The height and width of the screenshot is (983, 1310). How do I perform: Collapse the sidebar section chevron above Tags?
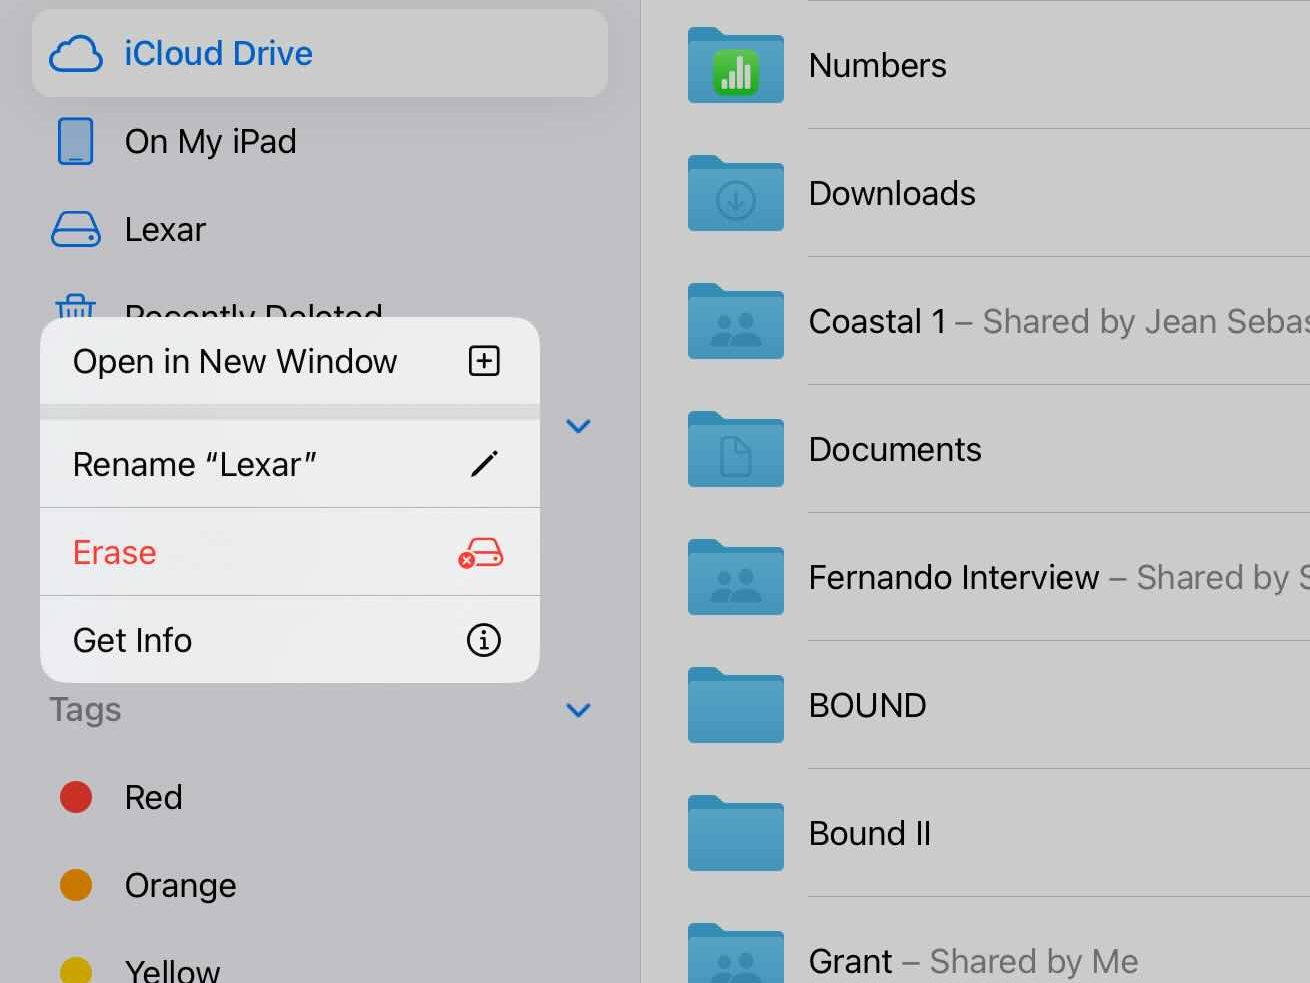pos(578,426)
